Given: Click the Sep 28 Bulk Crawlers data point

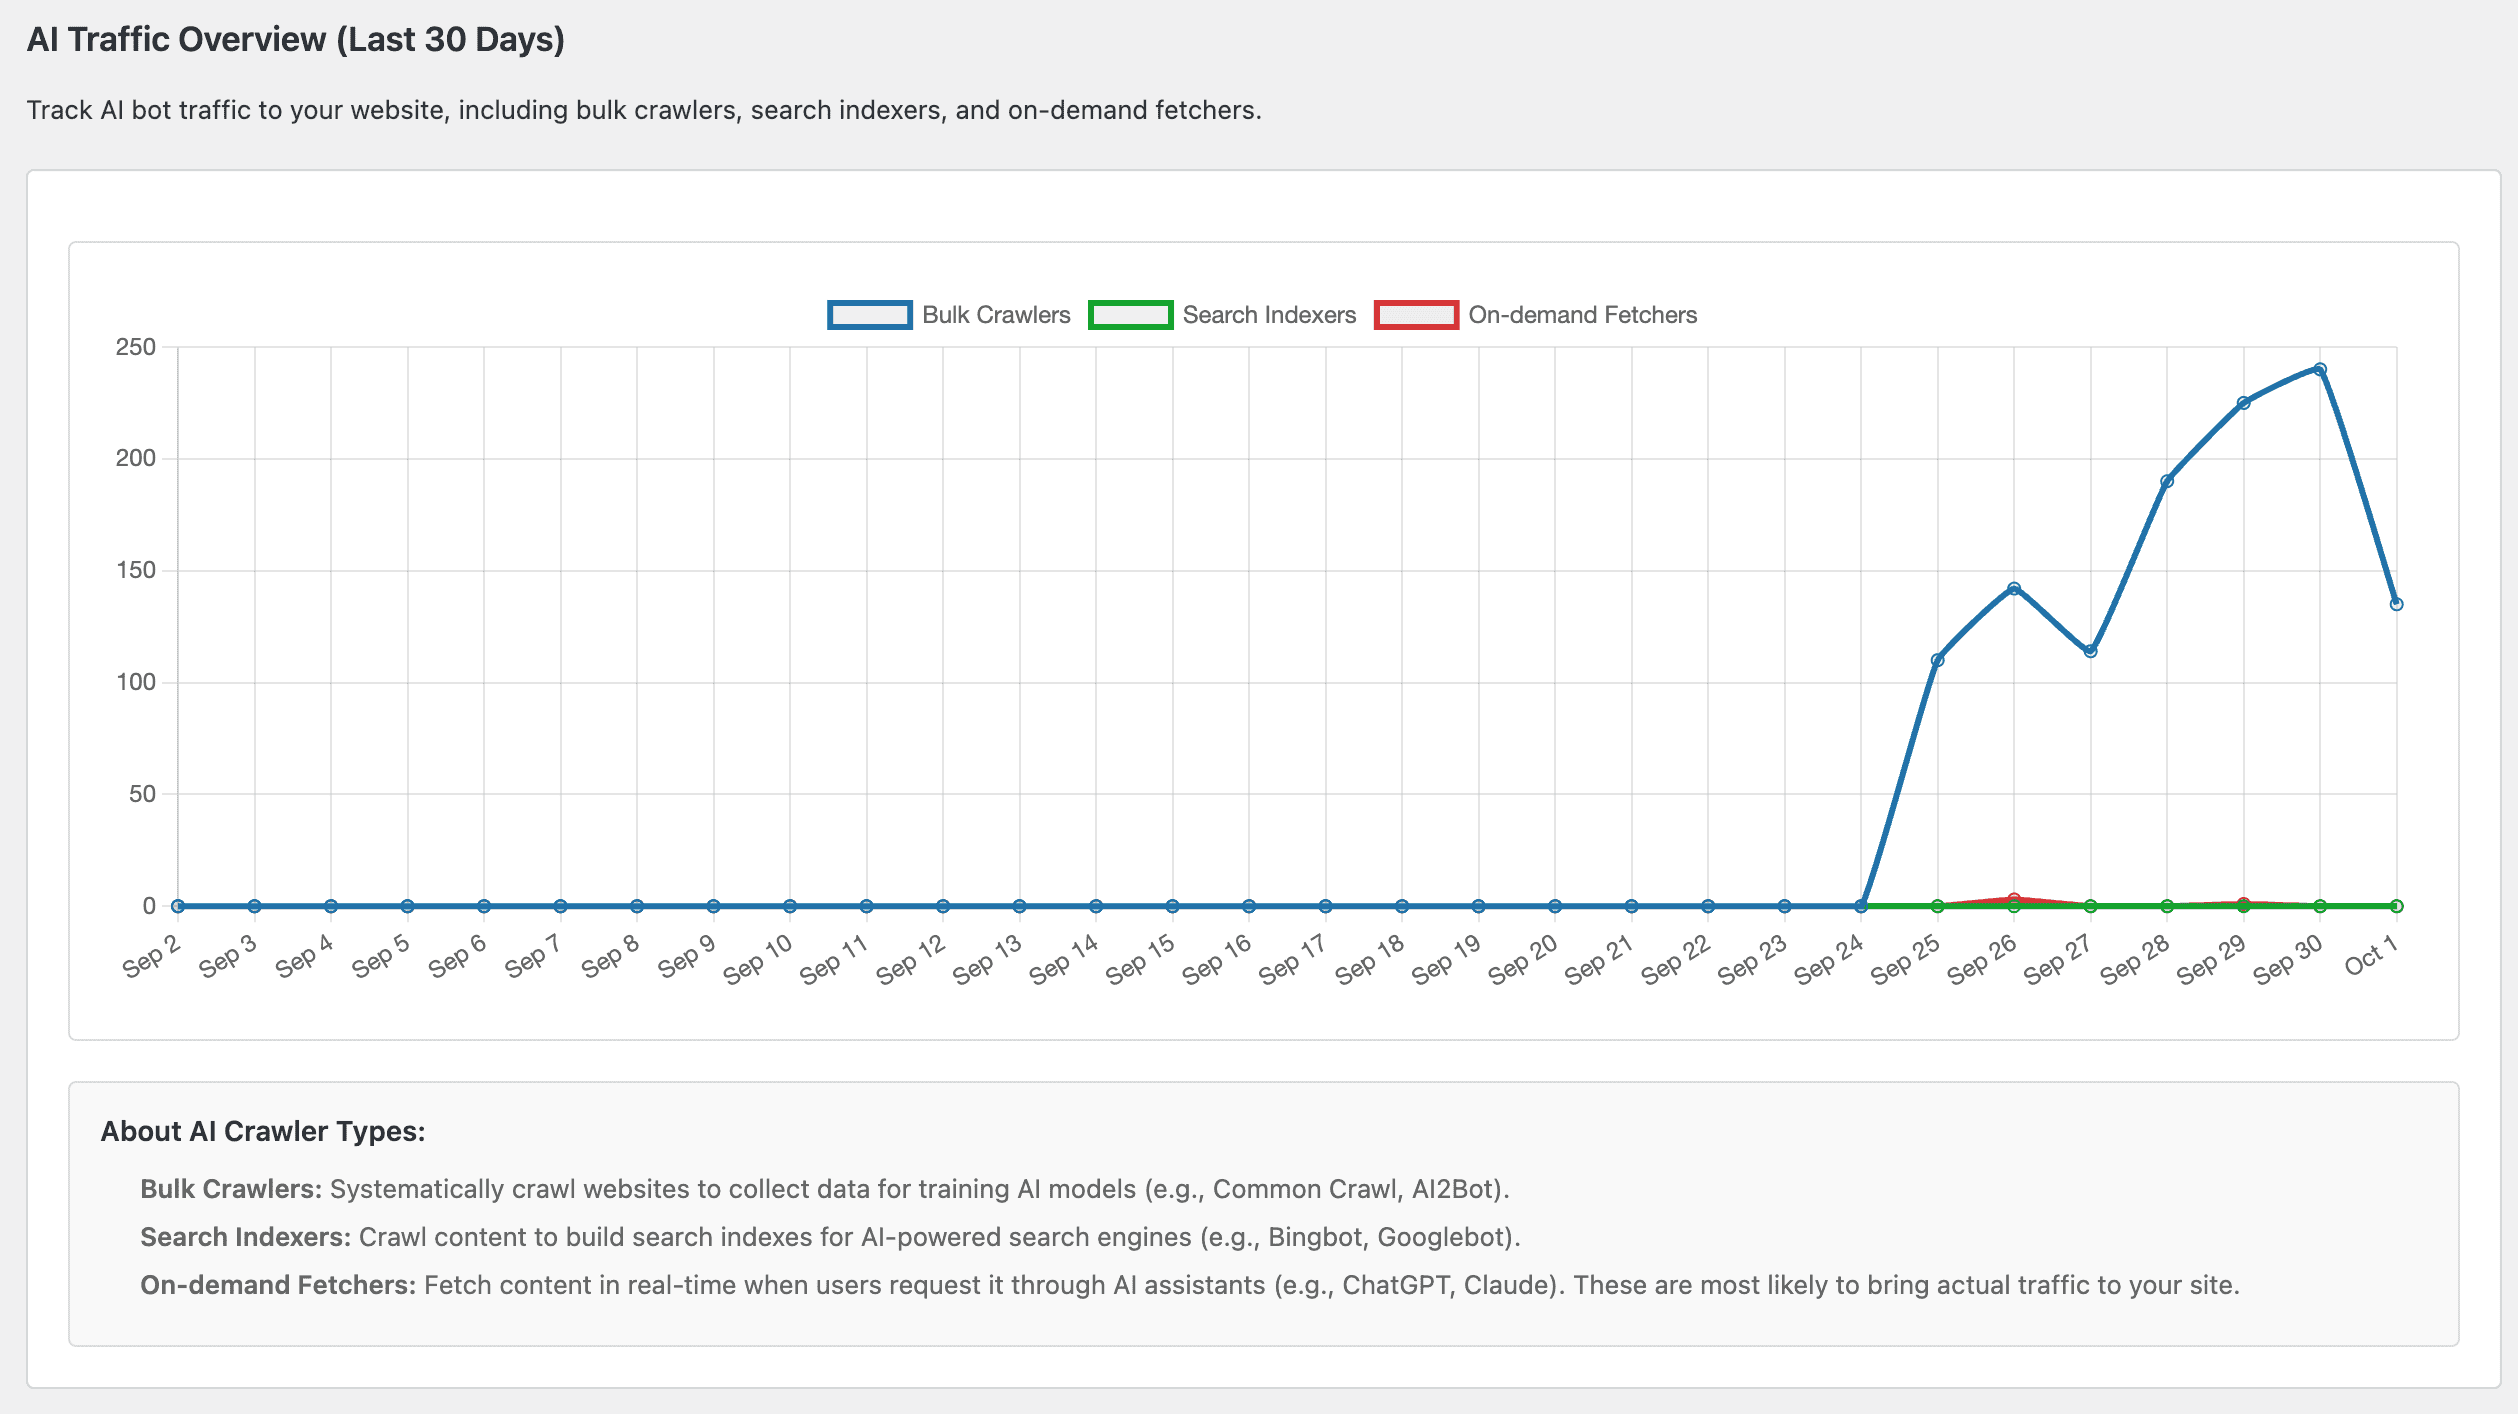Looking at the screenshot, I should (x=2167, y=481).
